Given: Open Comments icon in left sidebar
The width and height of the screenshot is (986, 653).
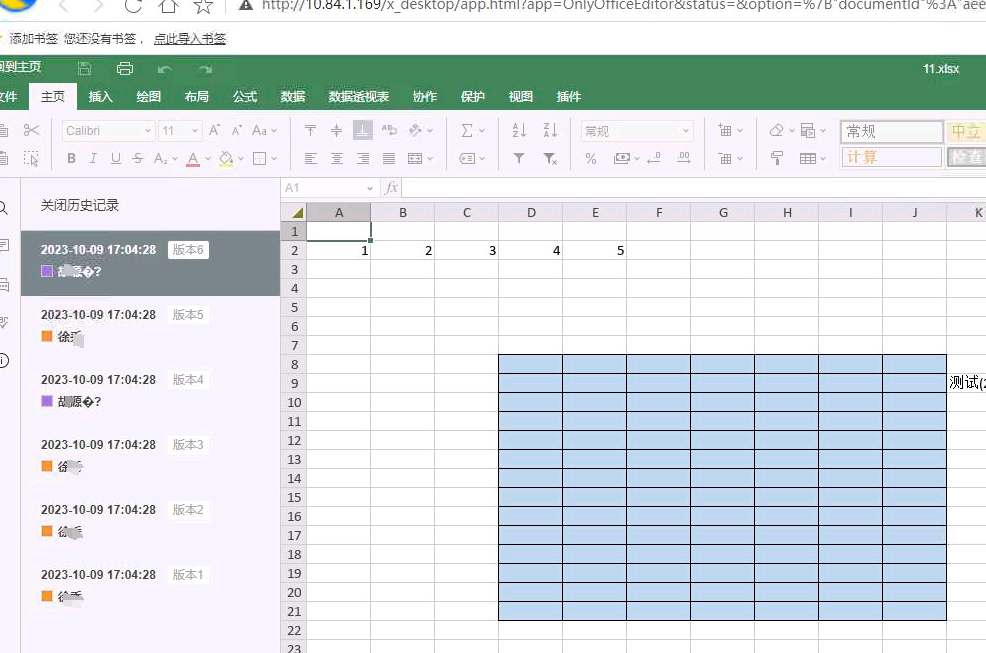Looking at the screenshot, I should tap(4, 246).
